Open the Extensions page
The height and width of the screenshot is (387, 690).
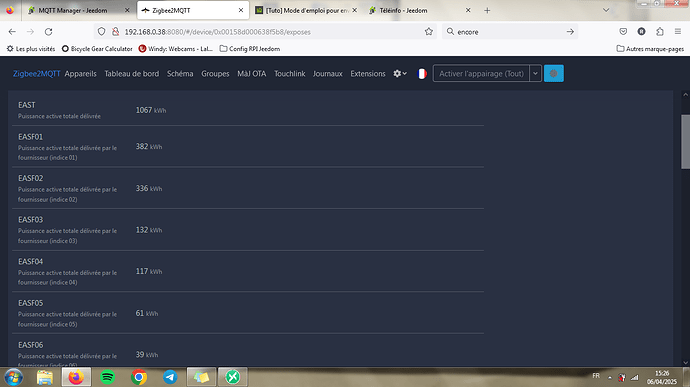pos(368,74)
